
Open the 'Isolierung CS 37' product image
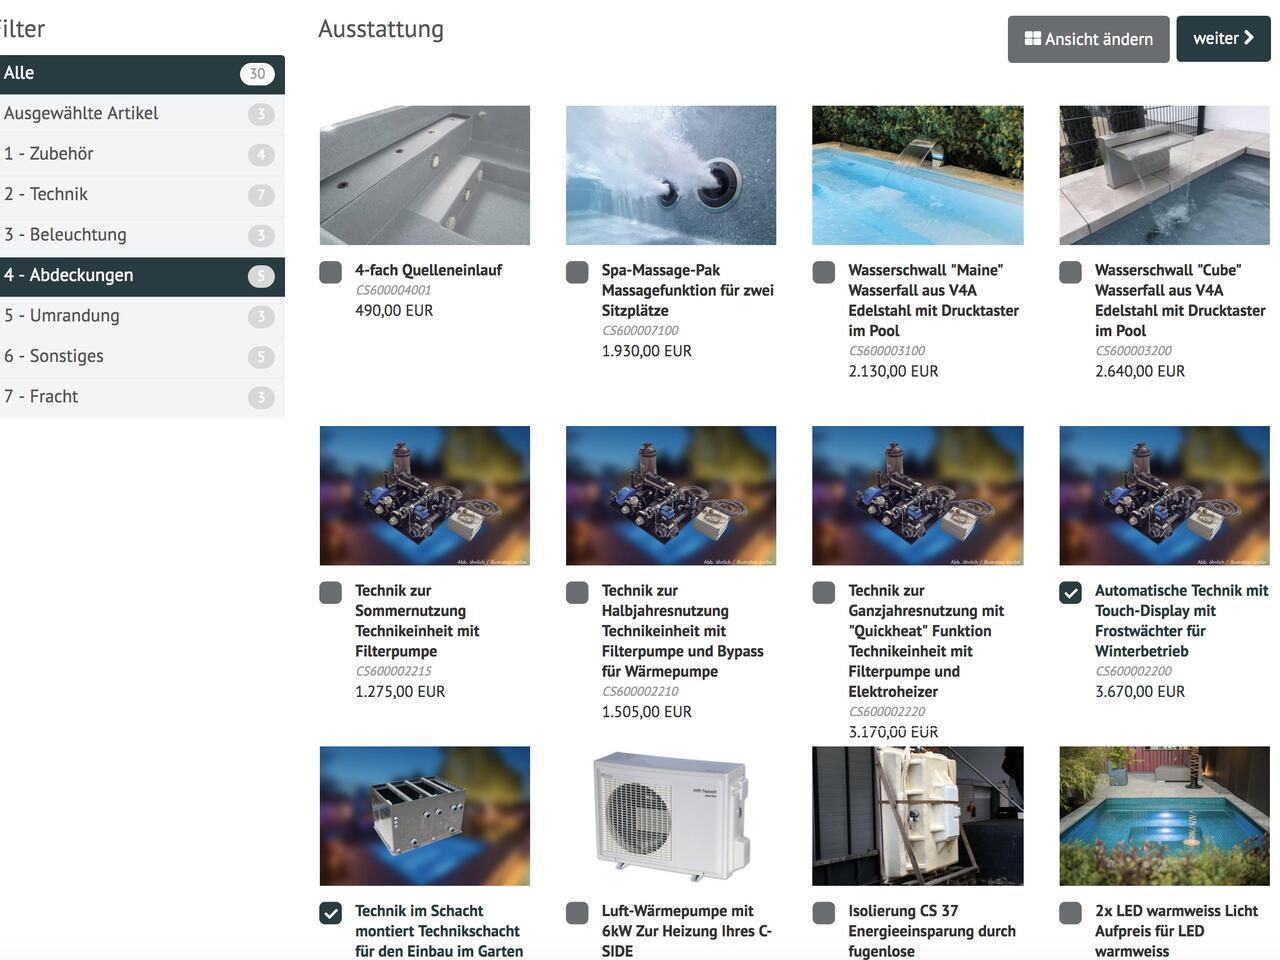pos(918,816)
